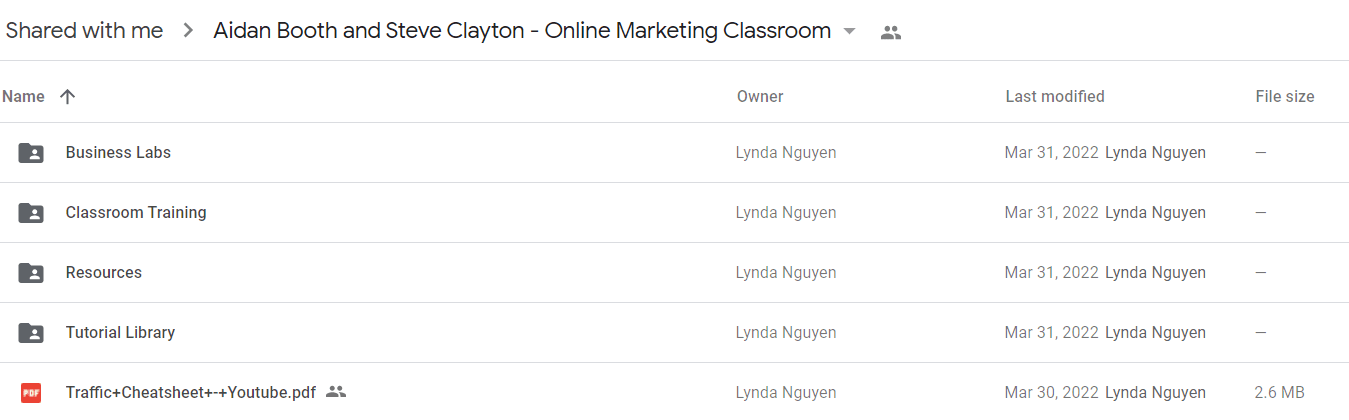1349x420 pixels.
Task: Click the Mar 30, 2022 modified date
Action: tap(1051, 393)
